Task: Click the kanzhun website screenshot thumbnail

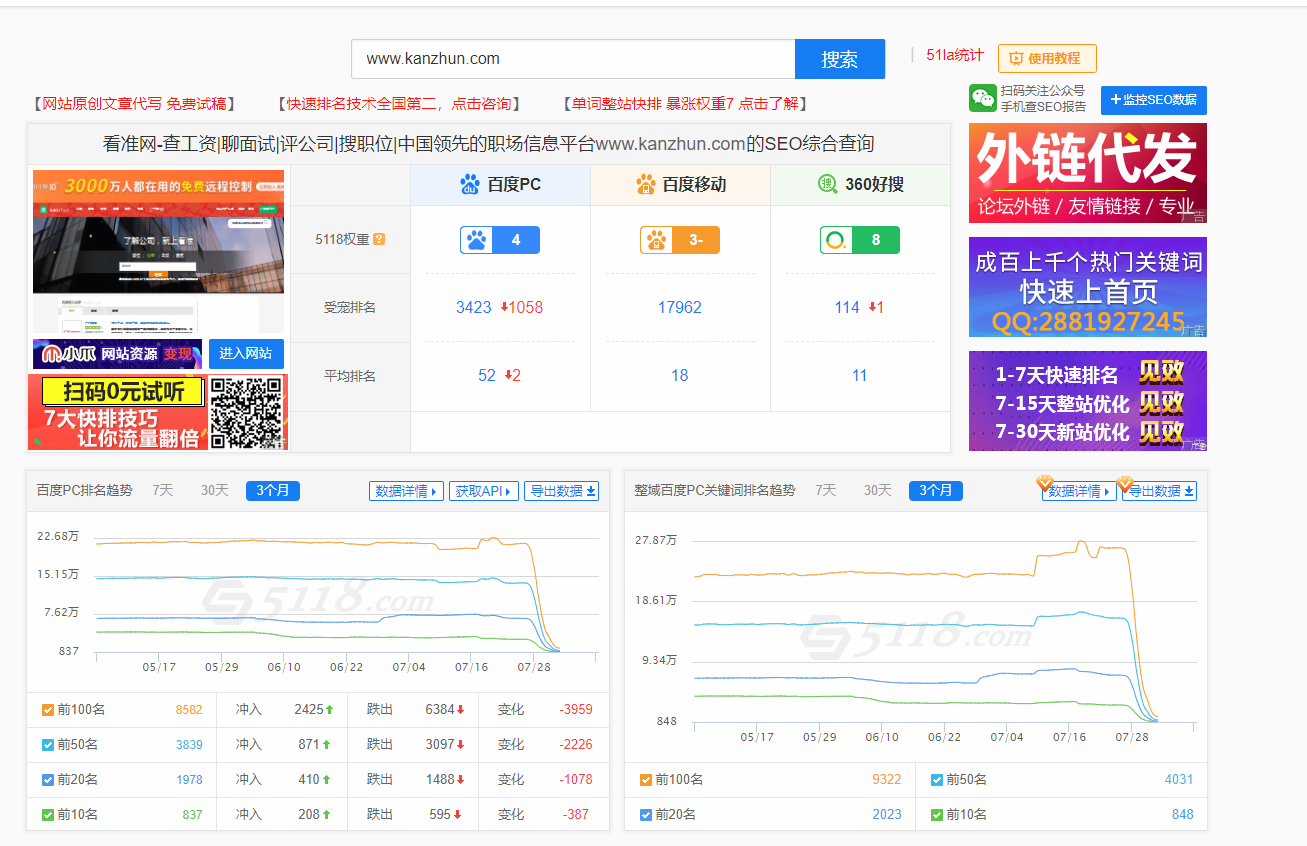Action: coord(158,251)
